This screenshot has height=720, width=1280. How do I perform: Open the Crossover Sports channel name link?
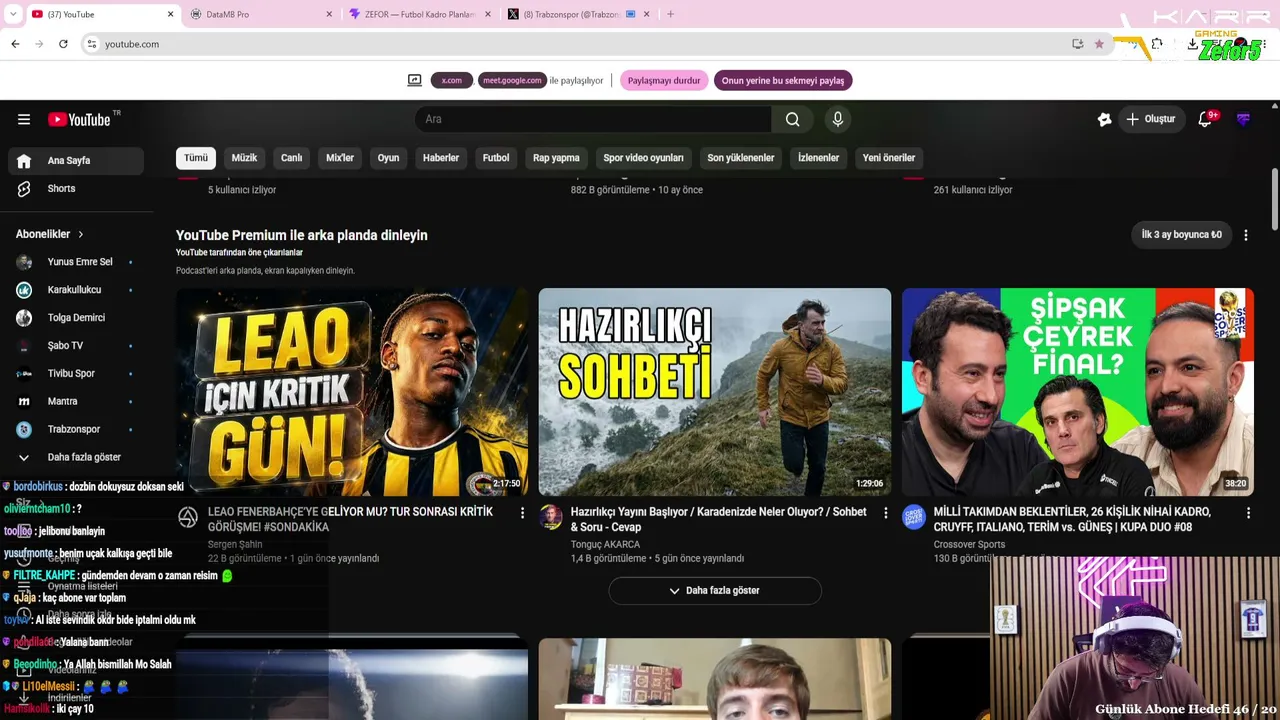pyautogui.click(x=970, y=545)
